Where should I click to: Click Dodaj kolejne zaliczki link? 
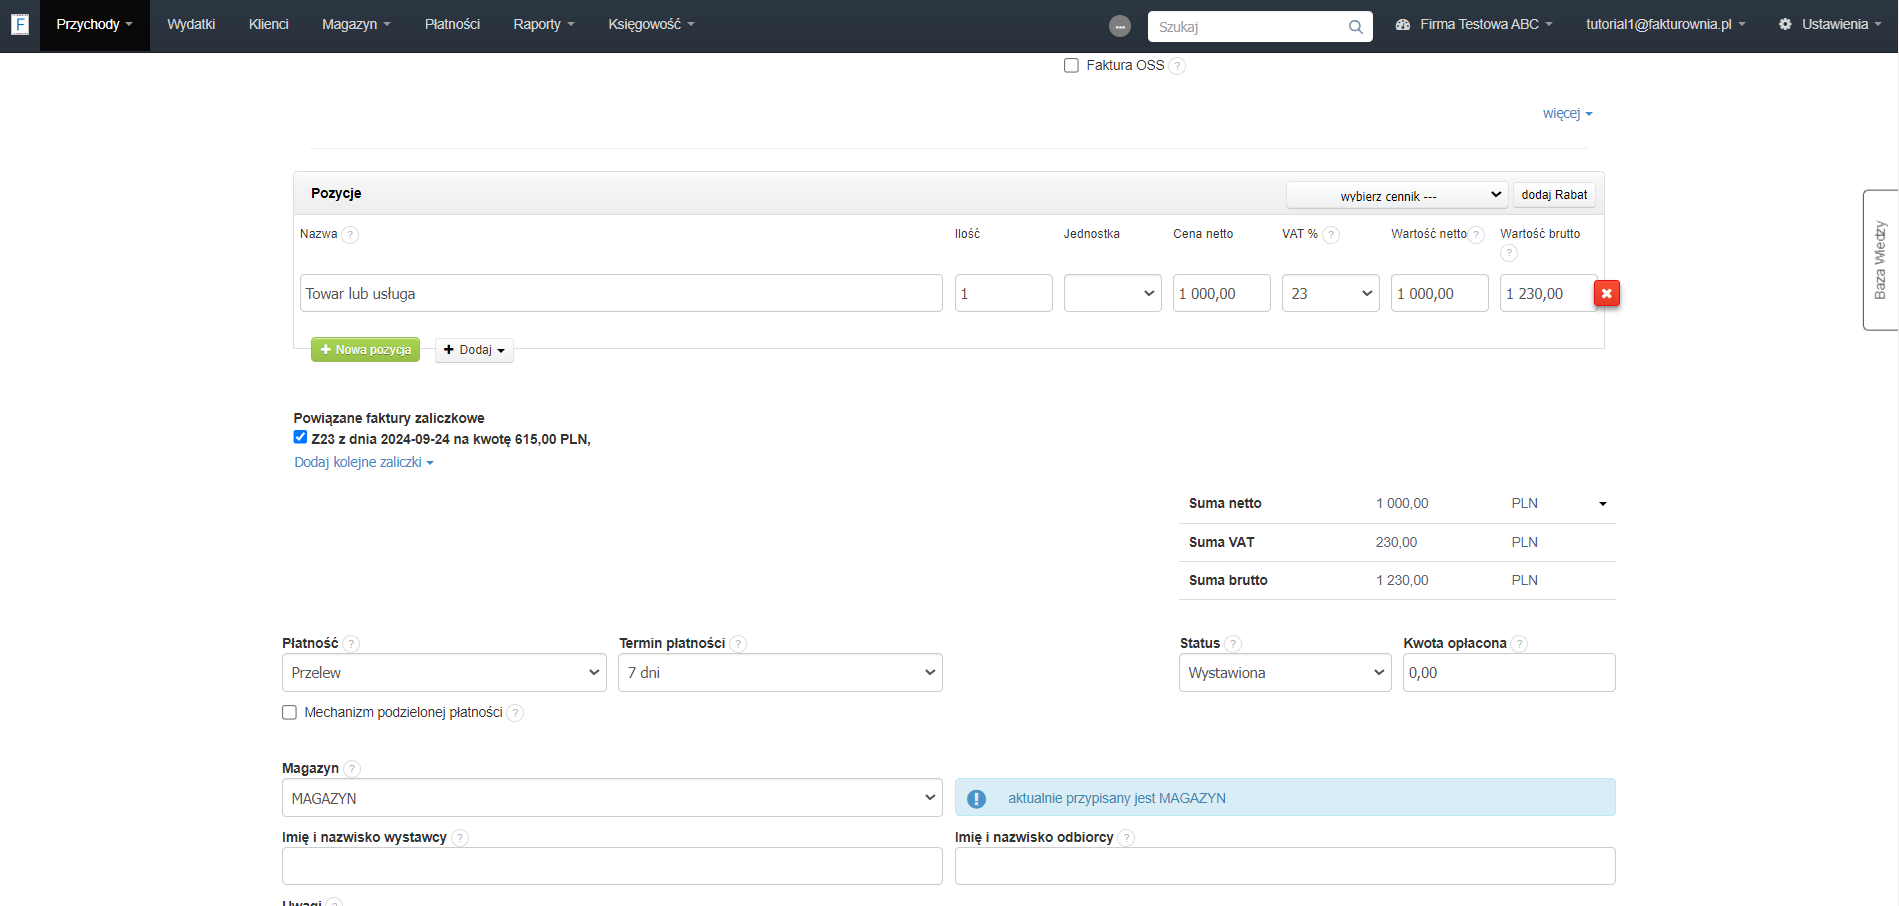coord(364,462)
